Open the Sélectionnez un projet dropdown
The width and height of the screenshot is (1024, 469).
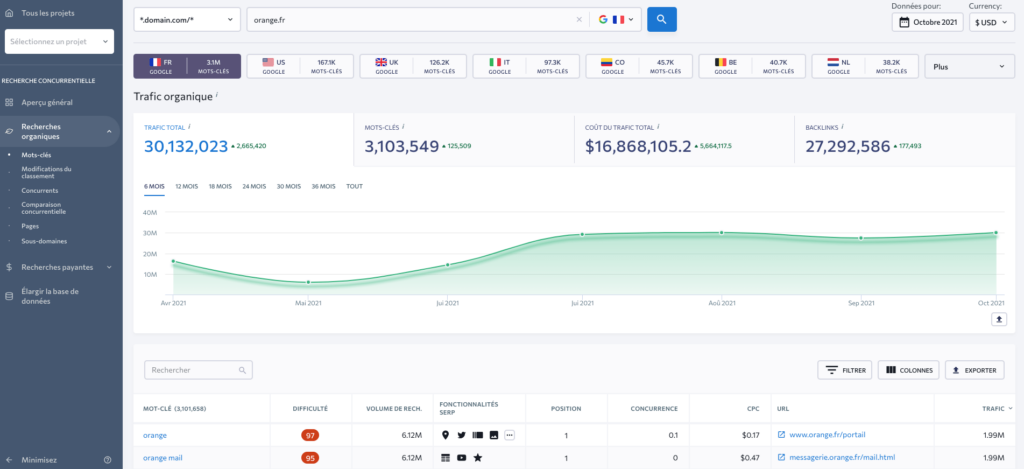59,41
